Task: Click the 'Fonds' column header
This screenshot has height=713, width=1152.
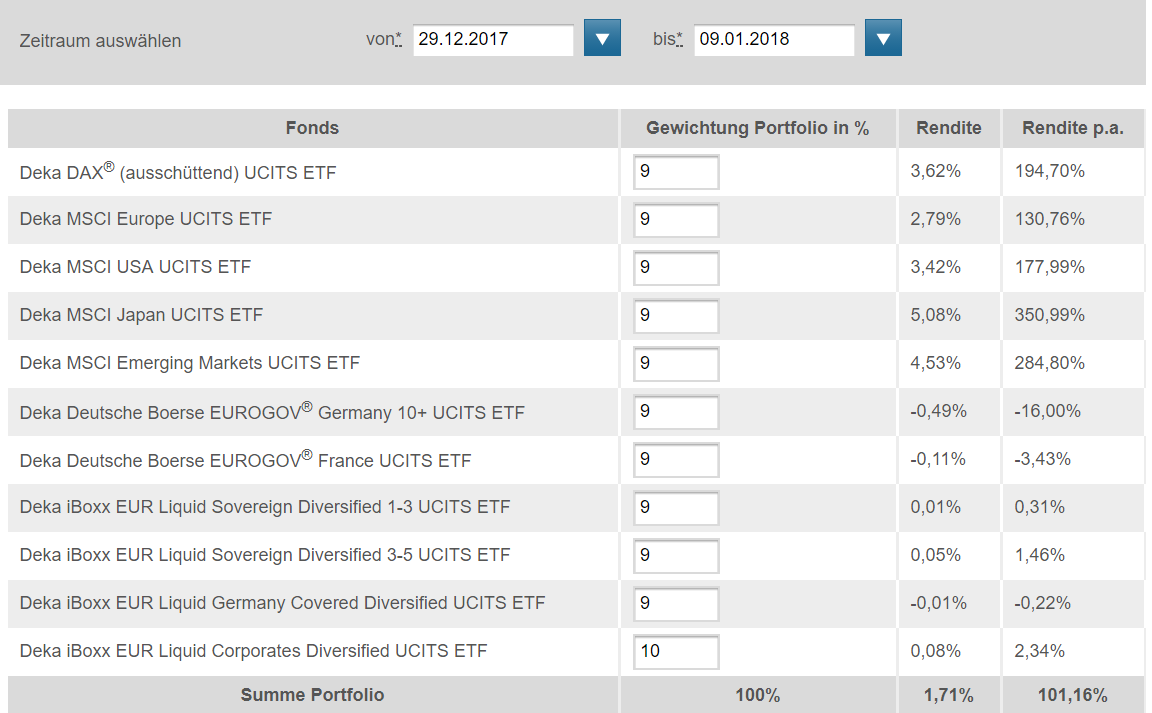Action: [x=312, y=128]
